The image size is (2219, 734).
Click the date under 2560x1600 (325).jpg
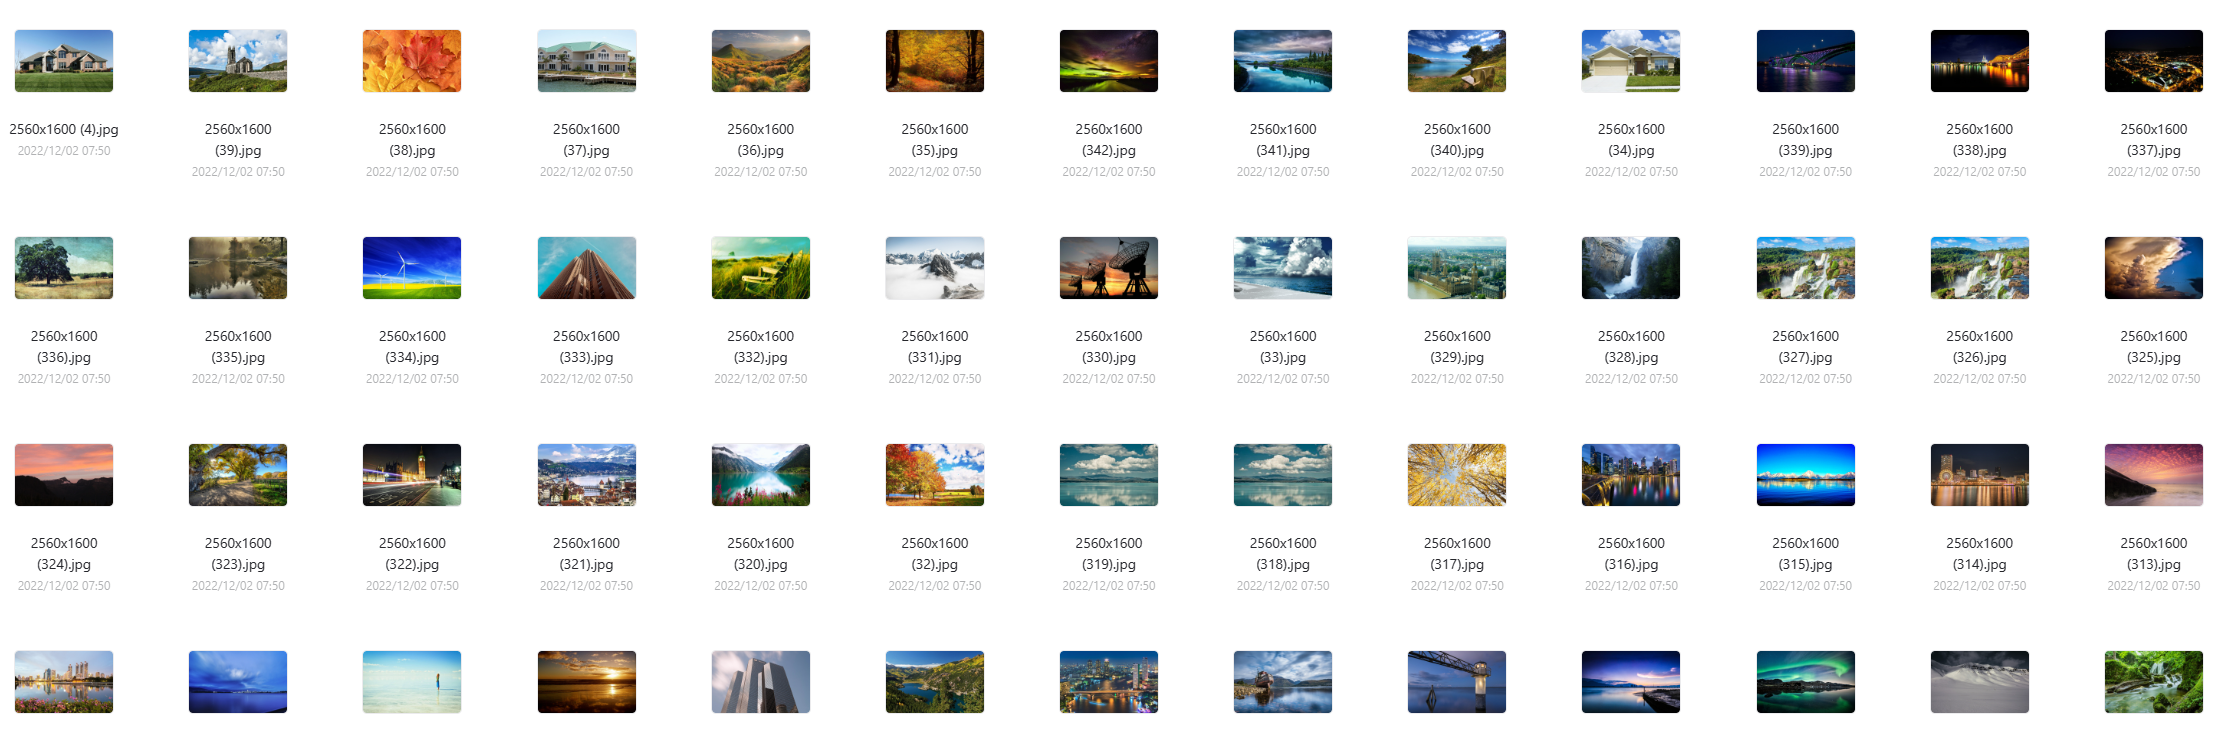[2154, 379]
